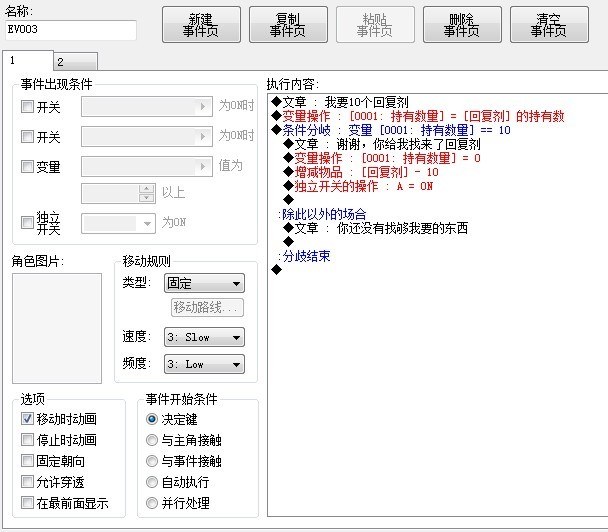Screen dimensions: 608x532
Task: Enable the 变量 condition checkbox
Action: pyautogui.click(x=27, y=167)
